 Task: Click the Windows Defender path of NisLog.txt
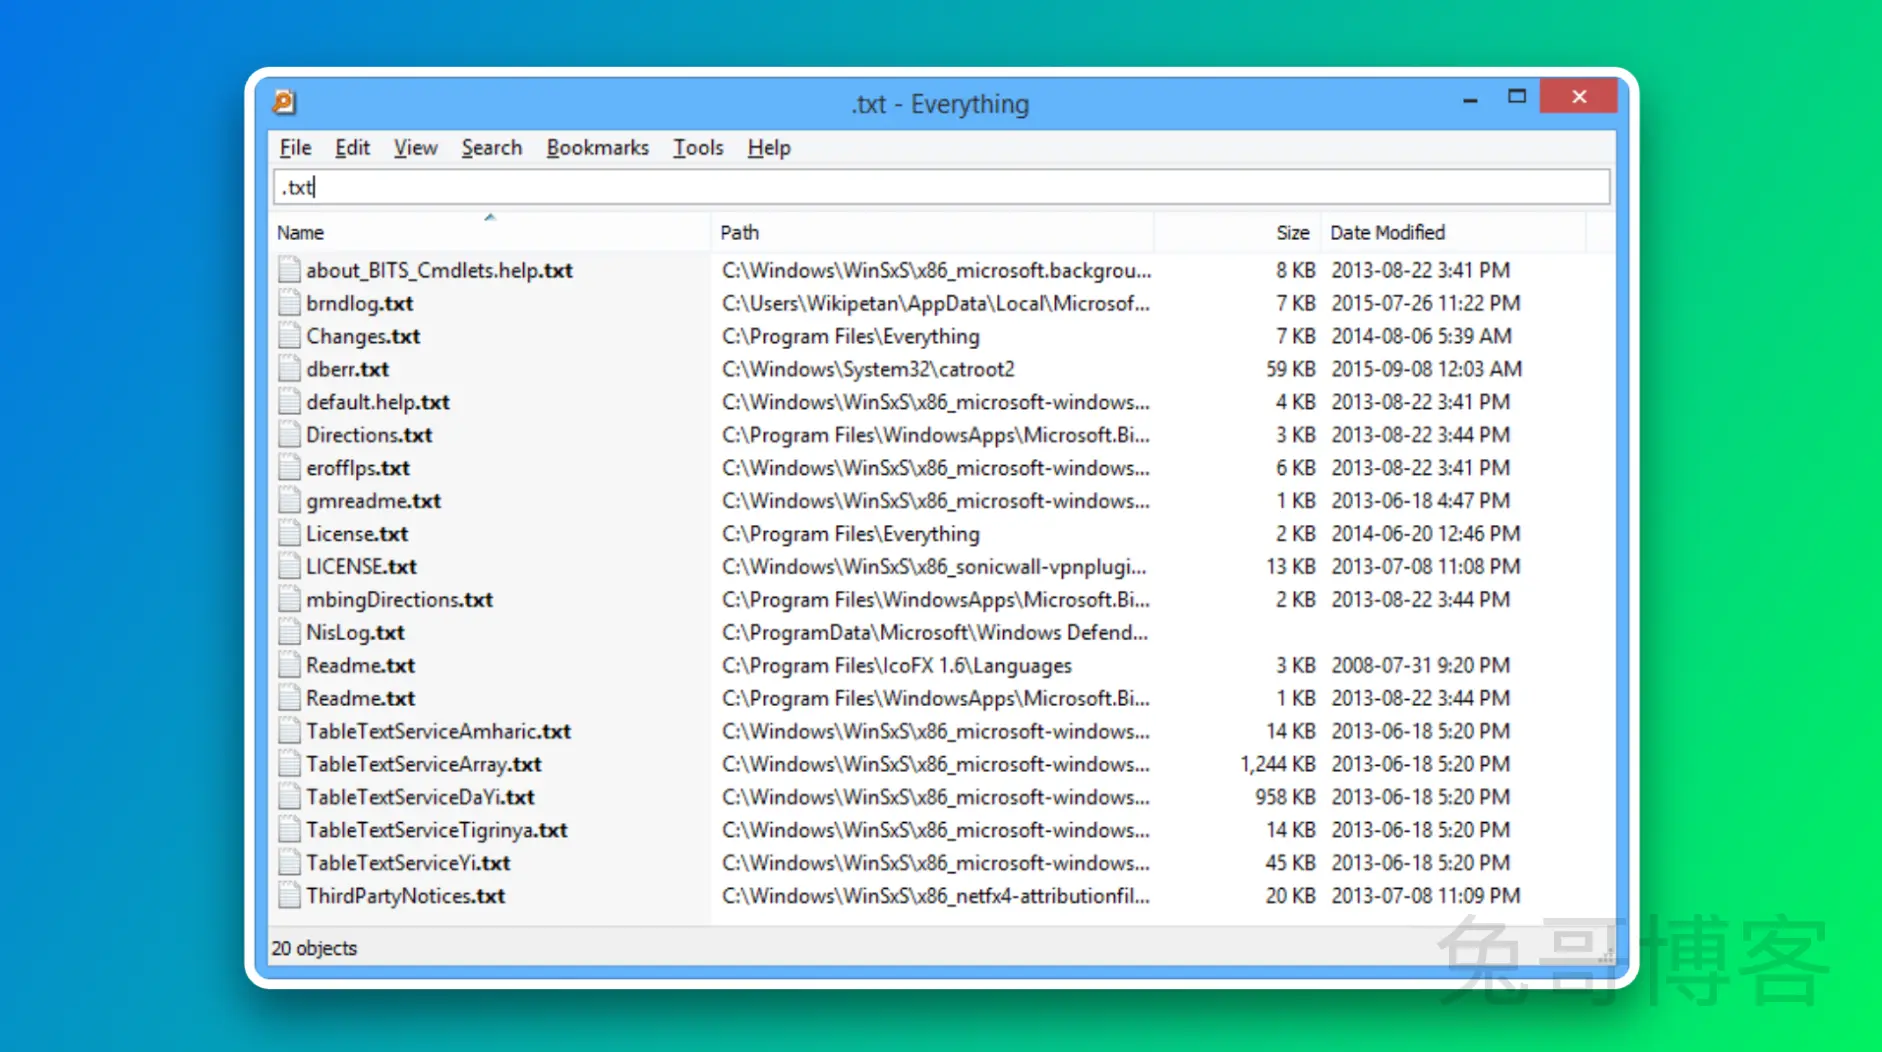click(x=934, y=632)
